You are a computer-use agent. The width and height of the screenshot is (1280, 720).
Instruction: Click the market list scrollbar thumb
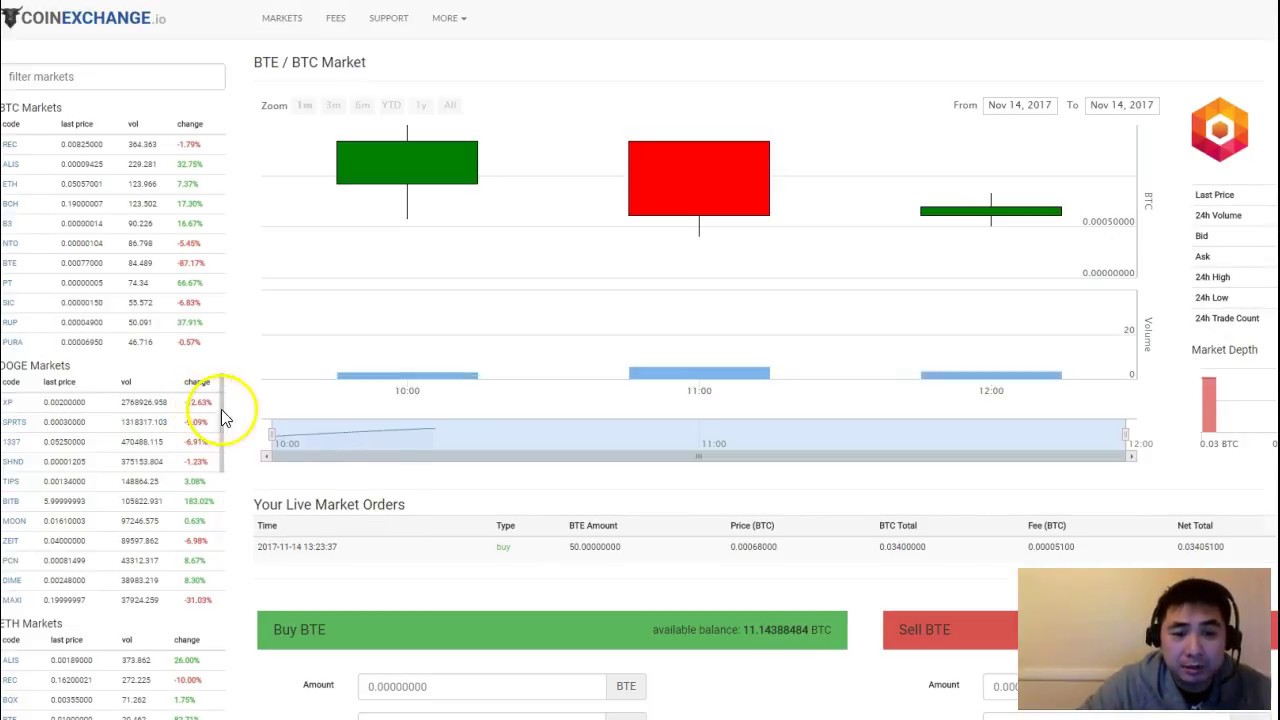coord(221,424)
